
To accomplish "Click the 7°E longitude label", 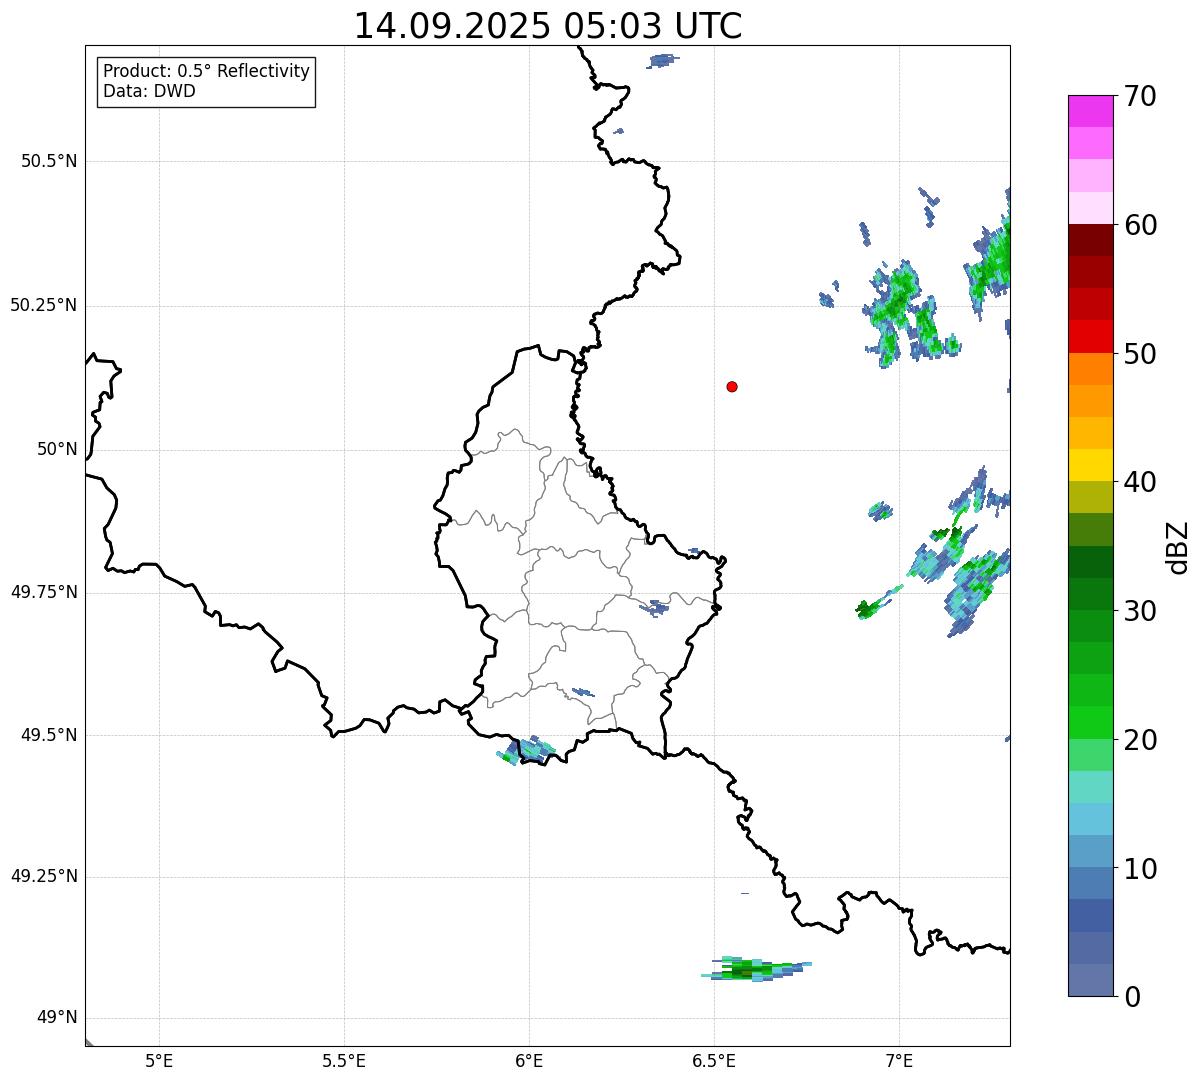I will point(899,1060).
